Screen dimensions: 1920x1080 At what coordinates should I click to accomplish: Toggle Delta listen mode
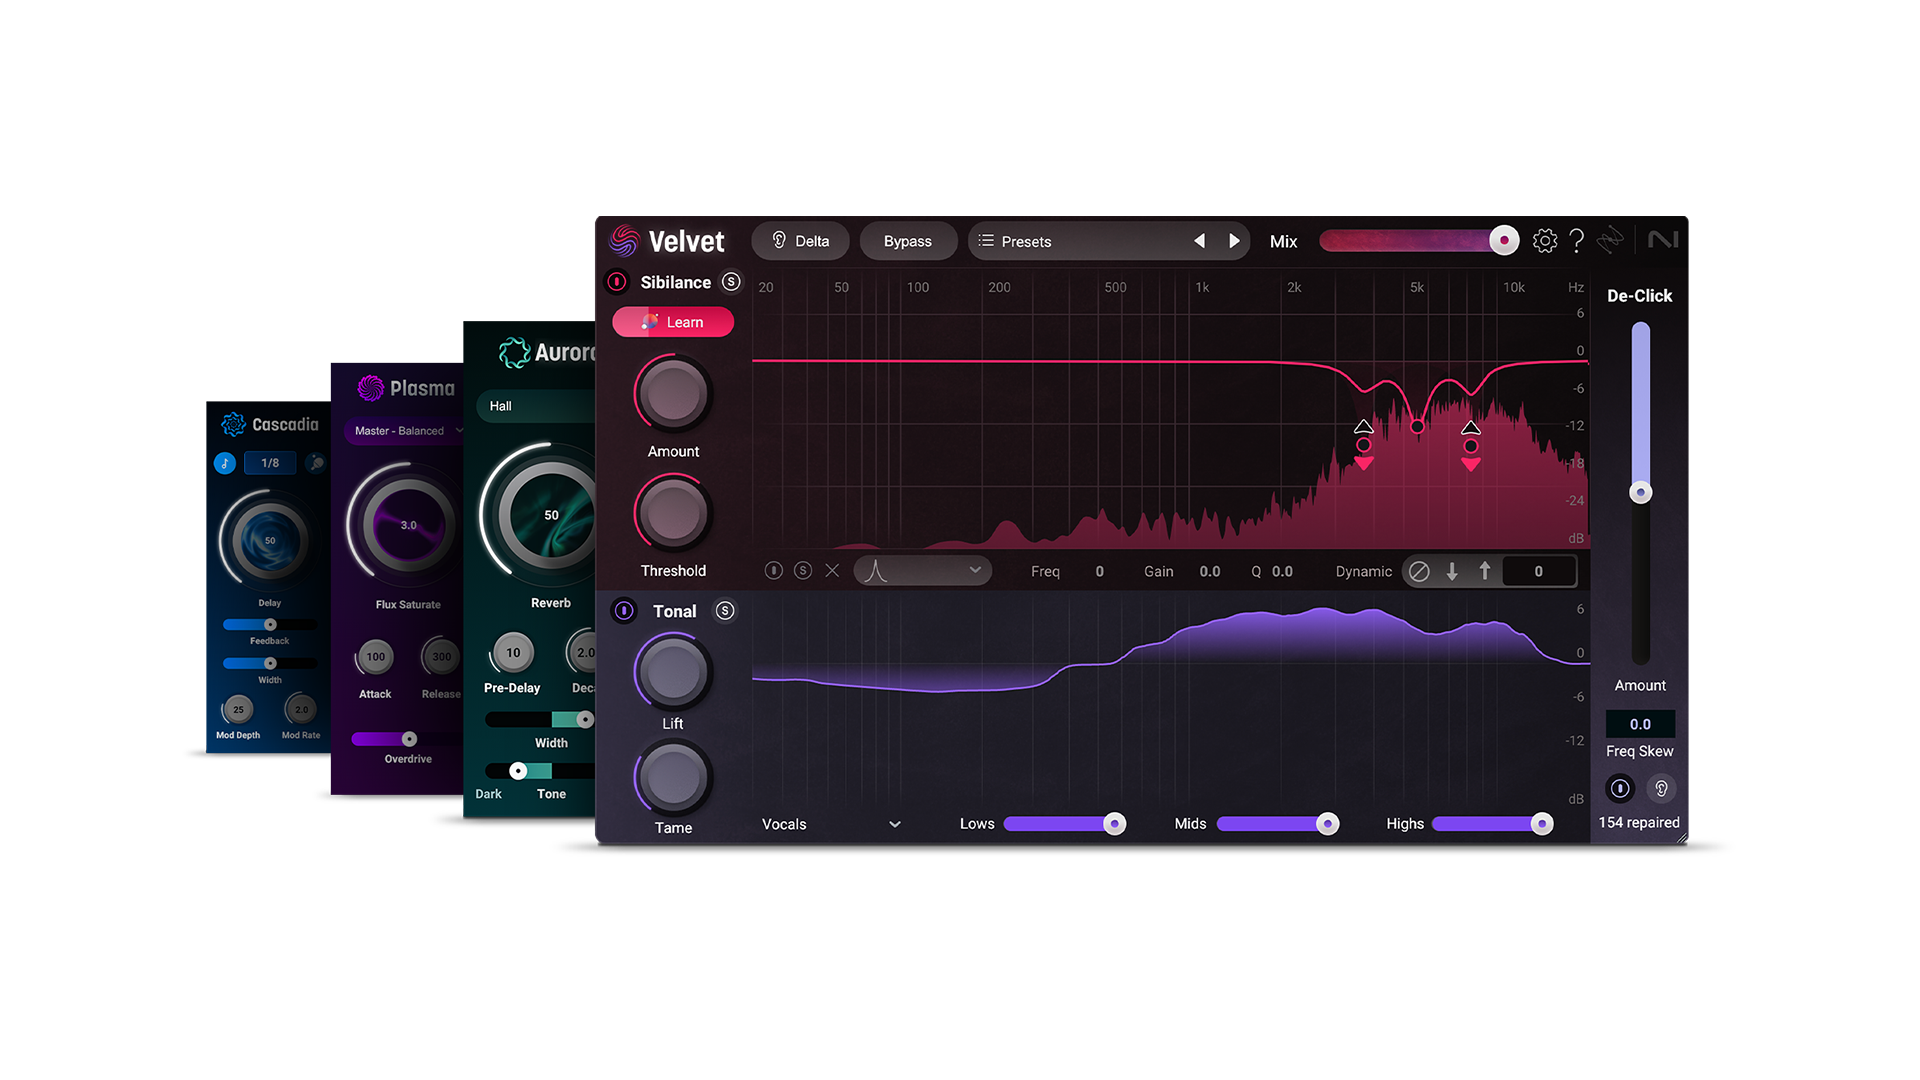pyautogui.click(x=800, y=241)
